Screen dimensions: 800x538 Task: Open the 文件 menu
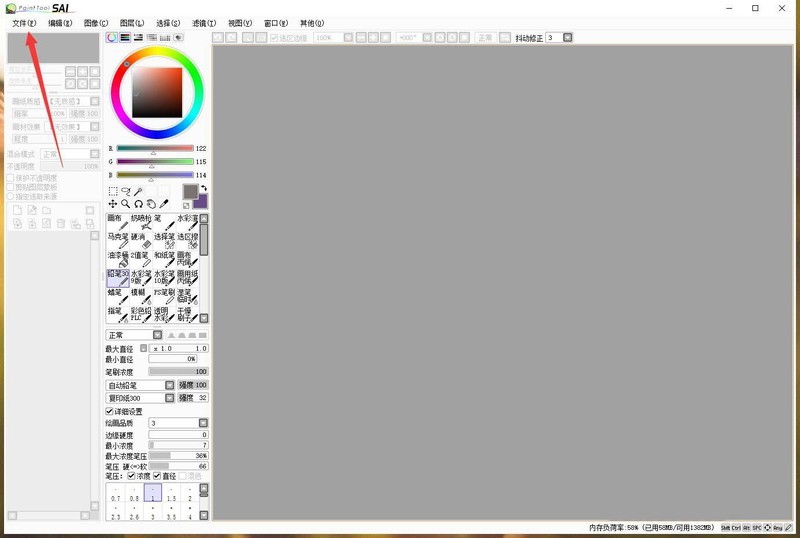[24, 23]
